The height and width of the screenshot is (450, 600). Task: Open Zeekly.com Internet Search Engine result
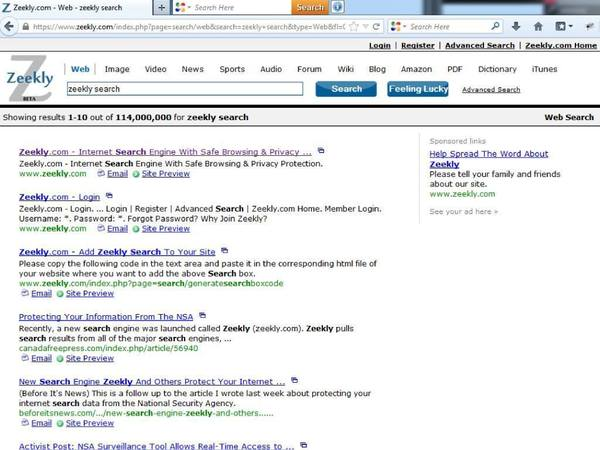(165, 152)
